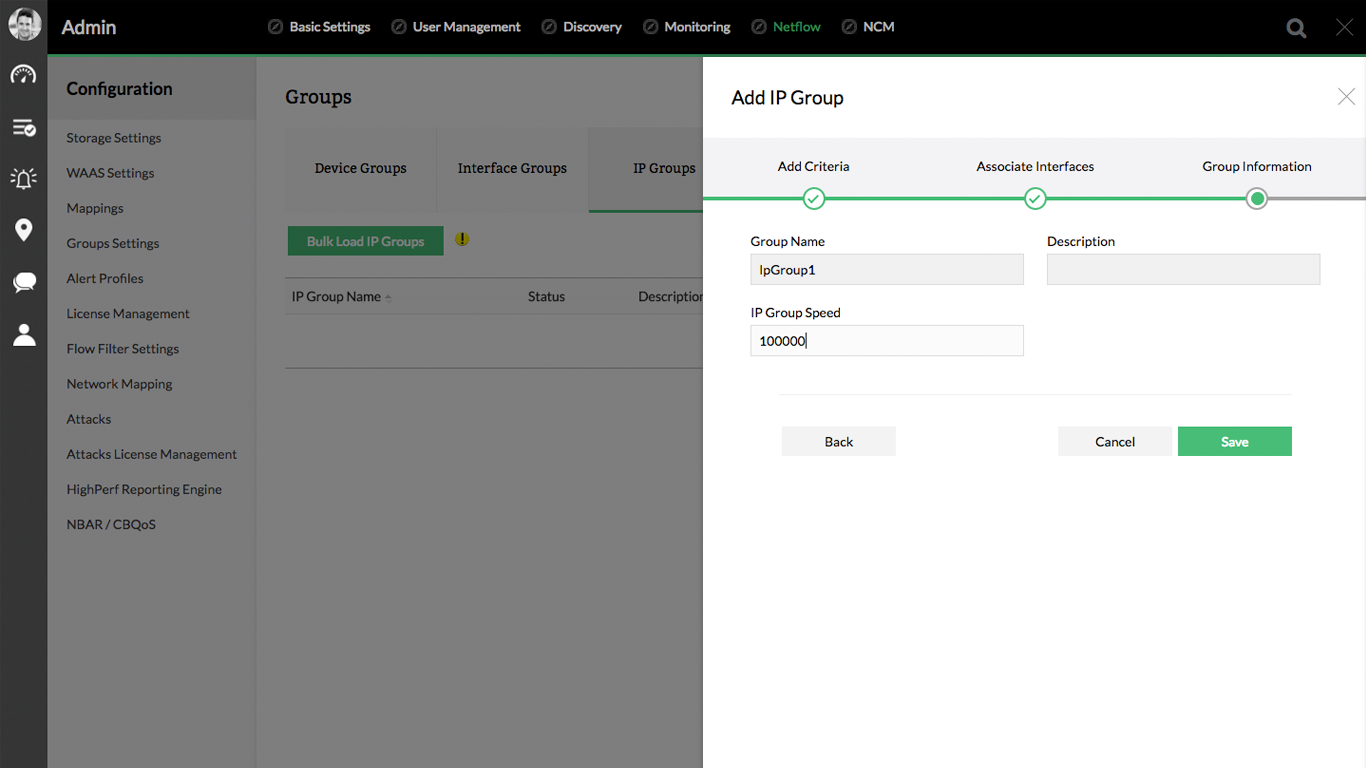Open the dashboard gauge icon in sidebar
Viewport: 1366px width, 768px height.
(x=24, y=75)
